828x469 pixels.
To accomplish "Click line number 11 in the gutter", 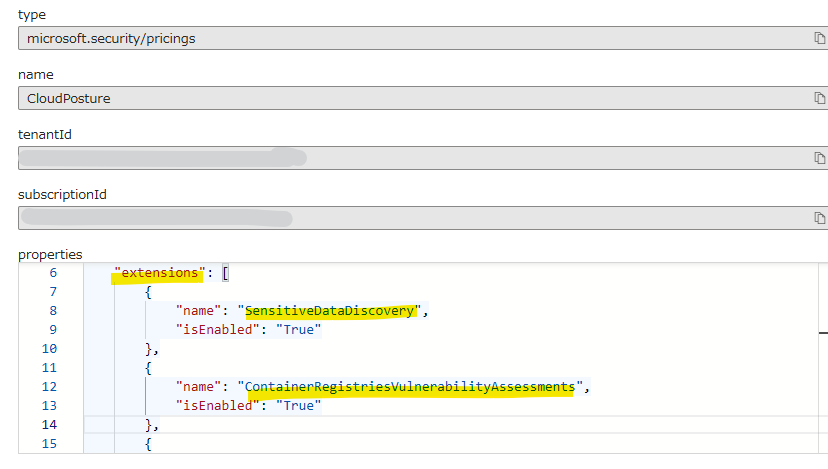I will coord(49,368).
